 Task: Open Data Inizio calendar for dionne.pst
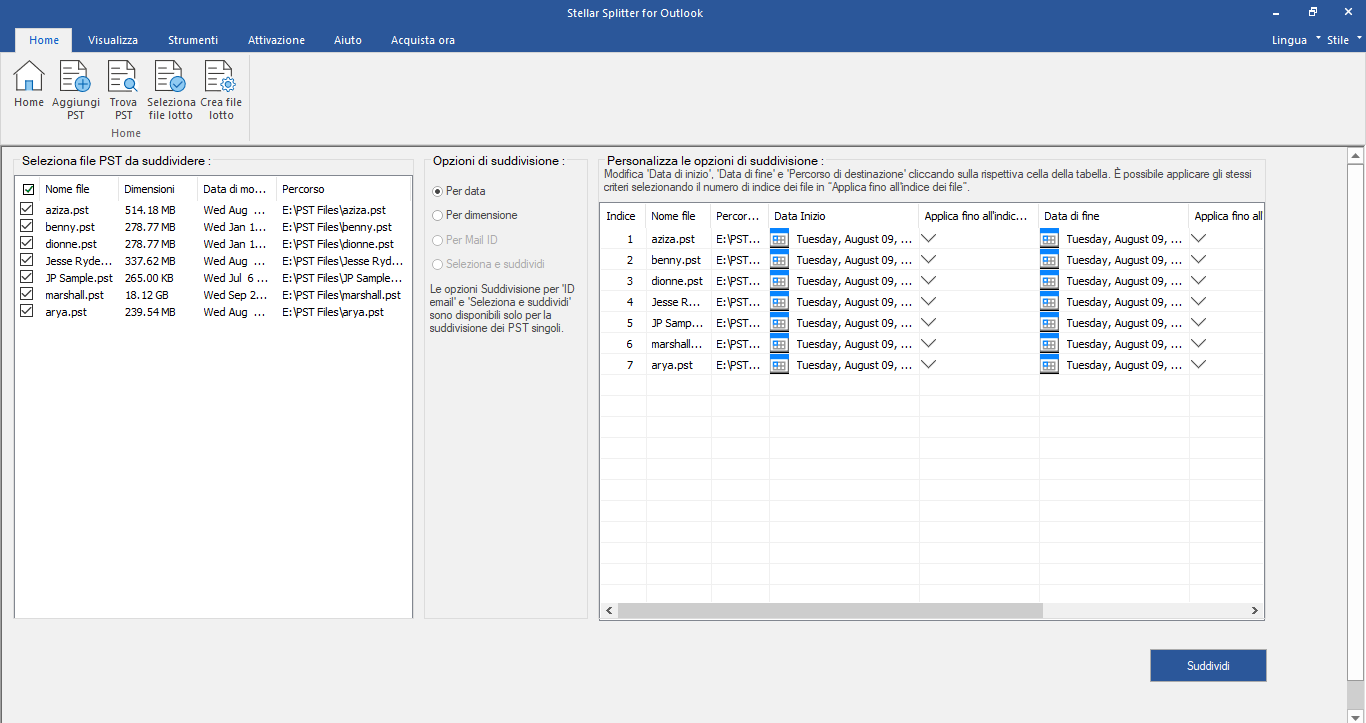[x=779, y=281]
